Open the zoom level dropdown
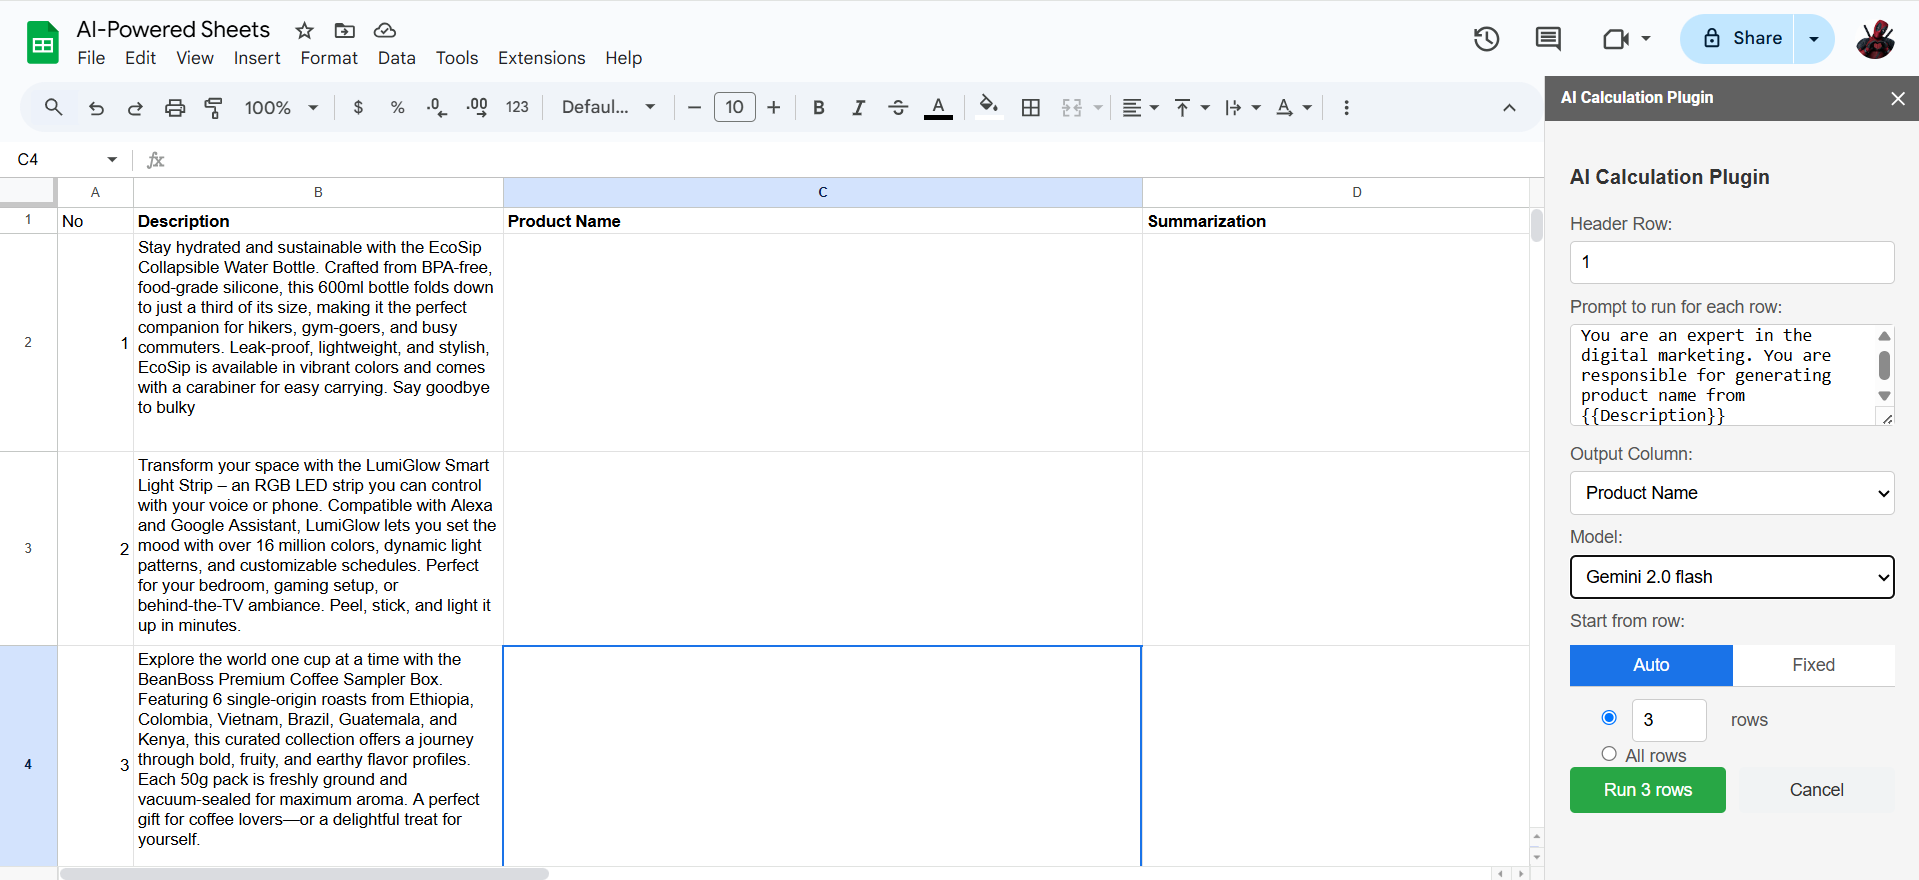This screenshot has height=880, width=1919. pos(281,108)
